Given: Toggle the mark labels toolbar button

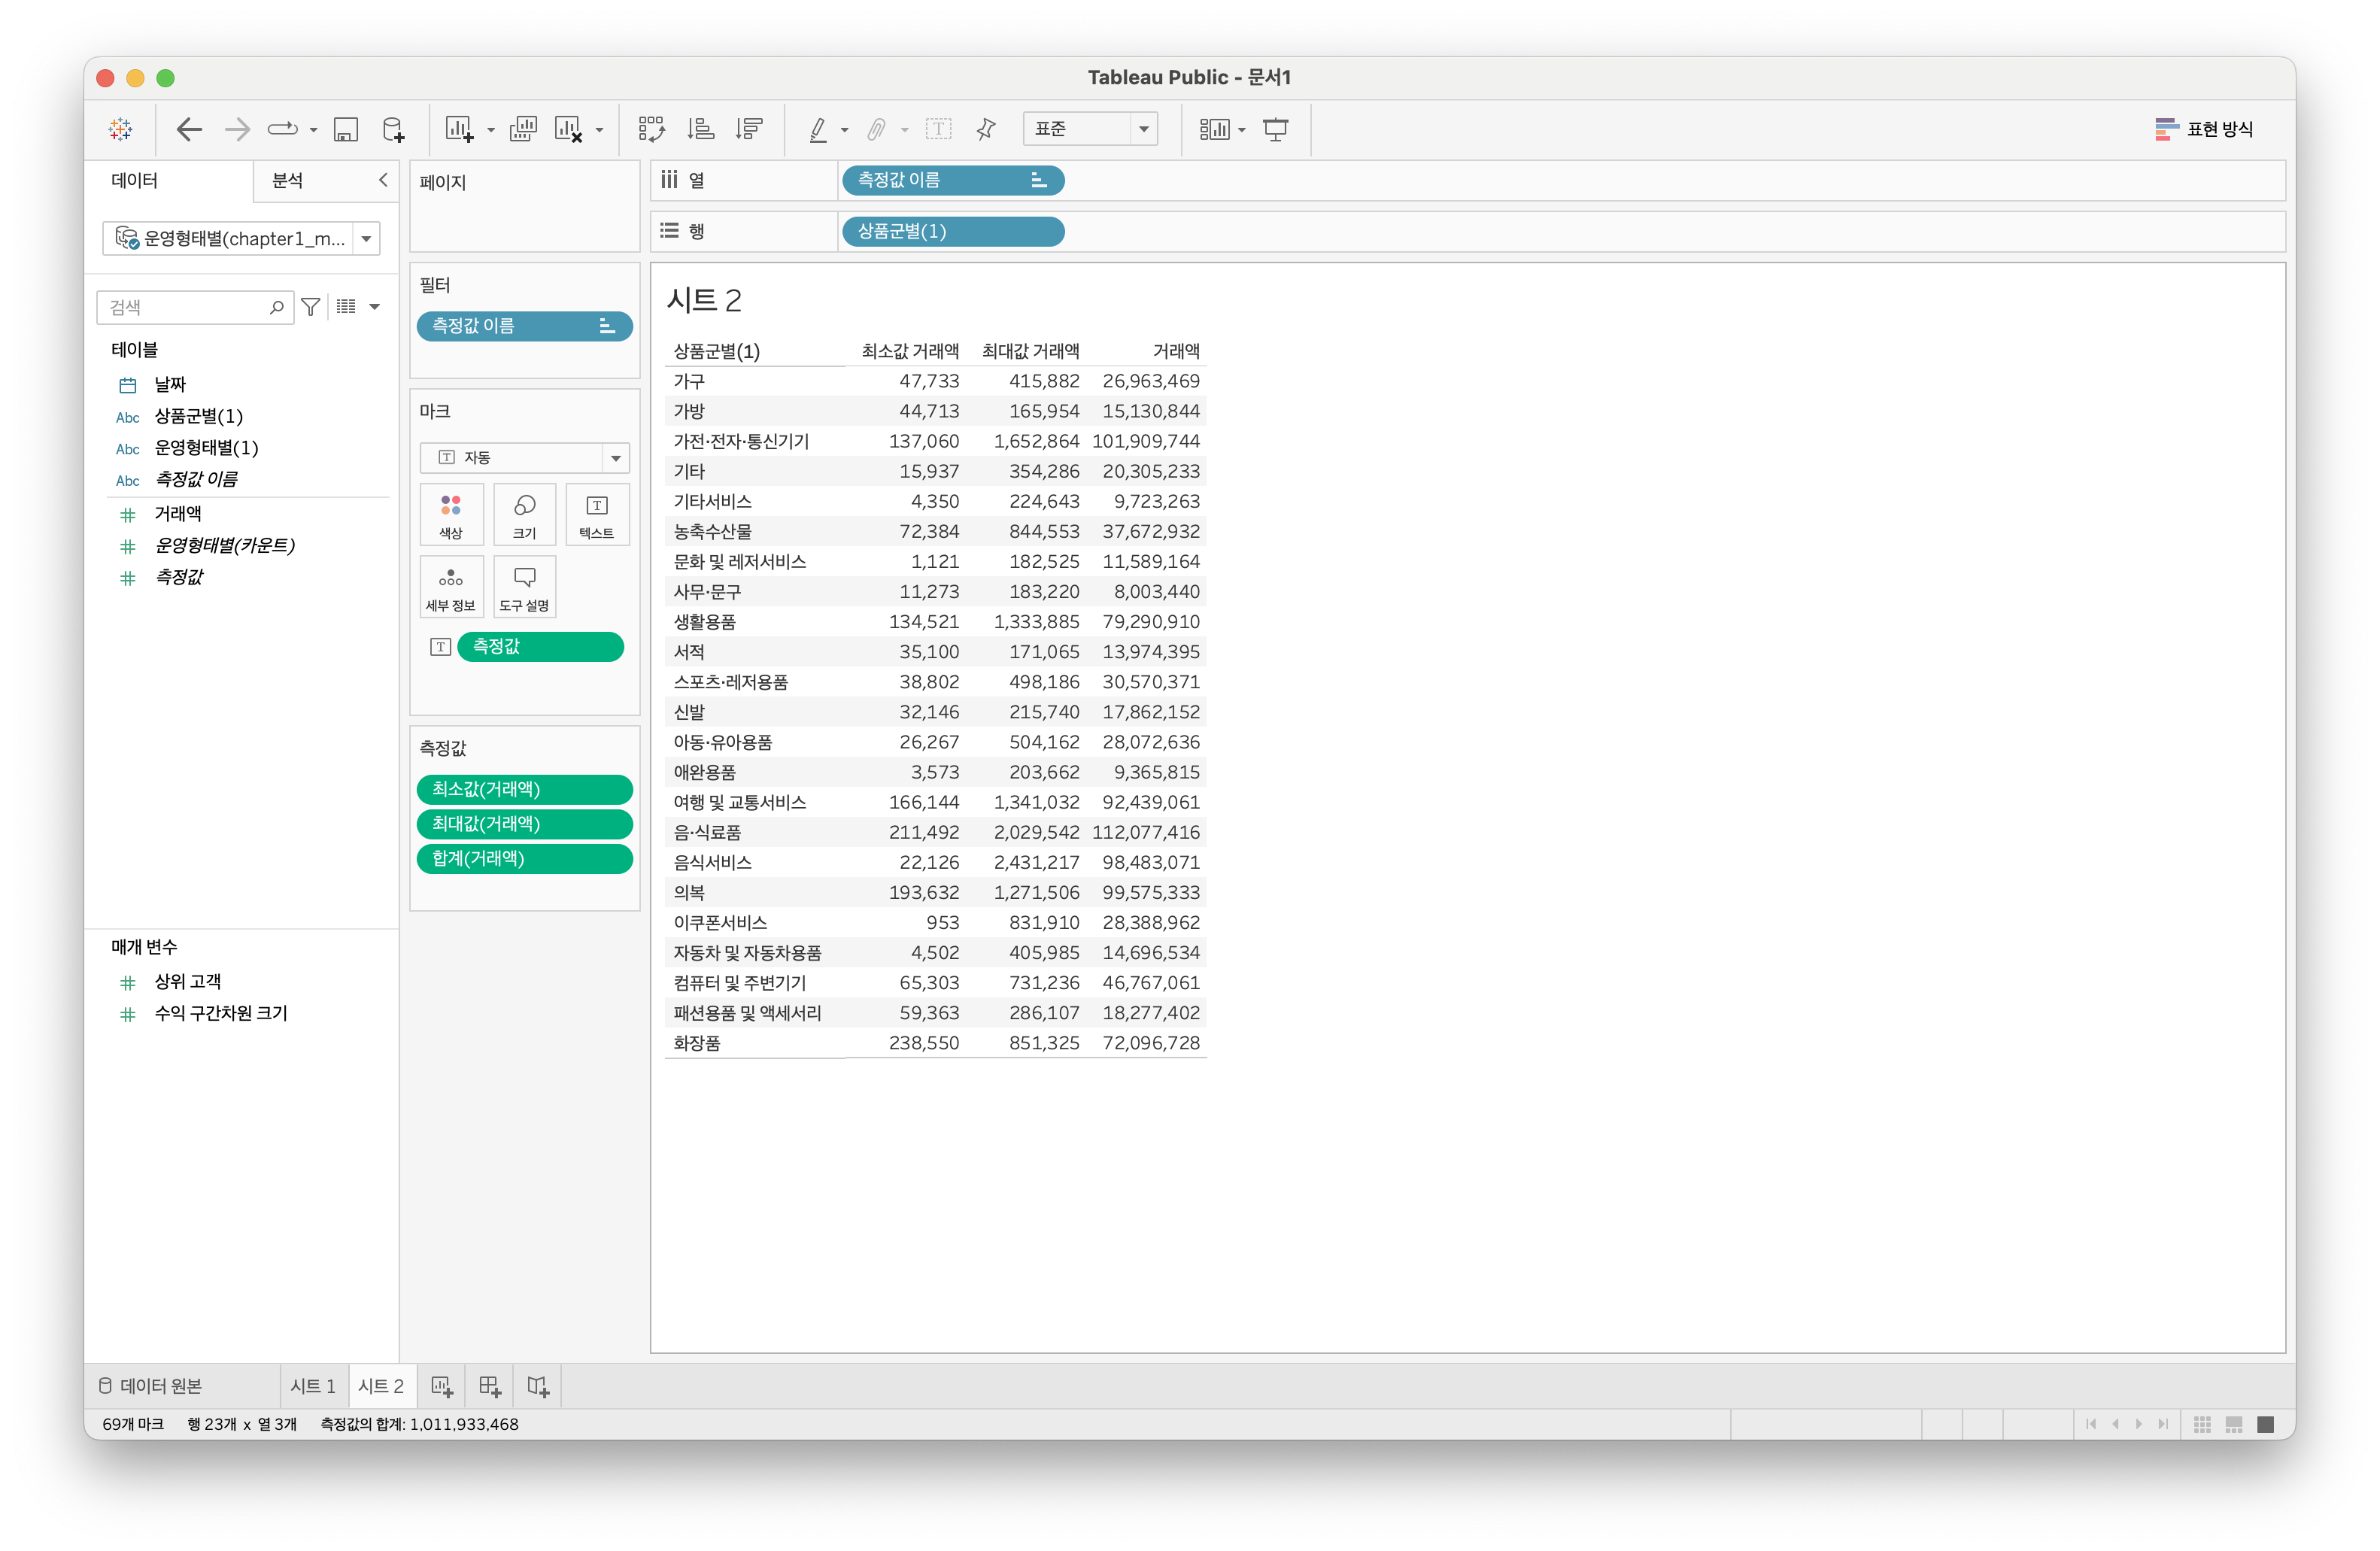Looking at the screenshot, I should click(938, 129).
